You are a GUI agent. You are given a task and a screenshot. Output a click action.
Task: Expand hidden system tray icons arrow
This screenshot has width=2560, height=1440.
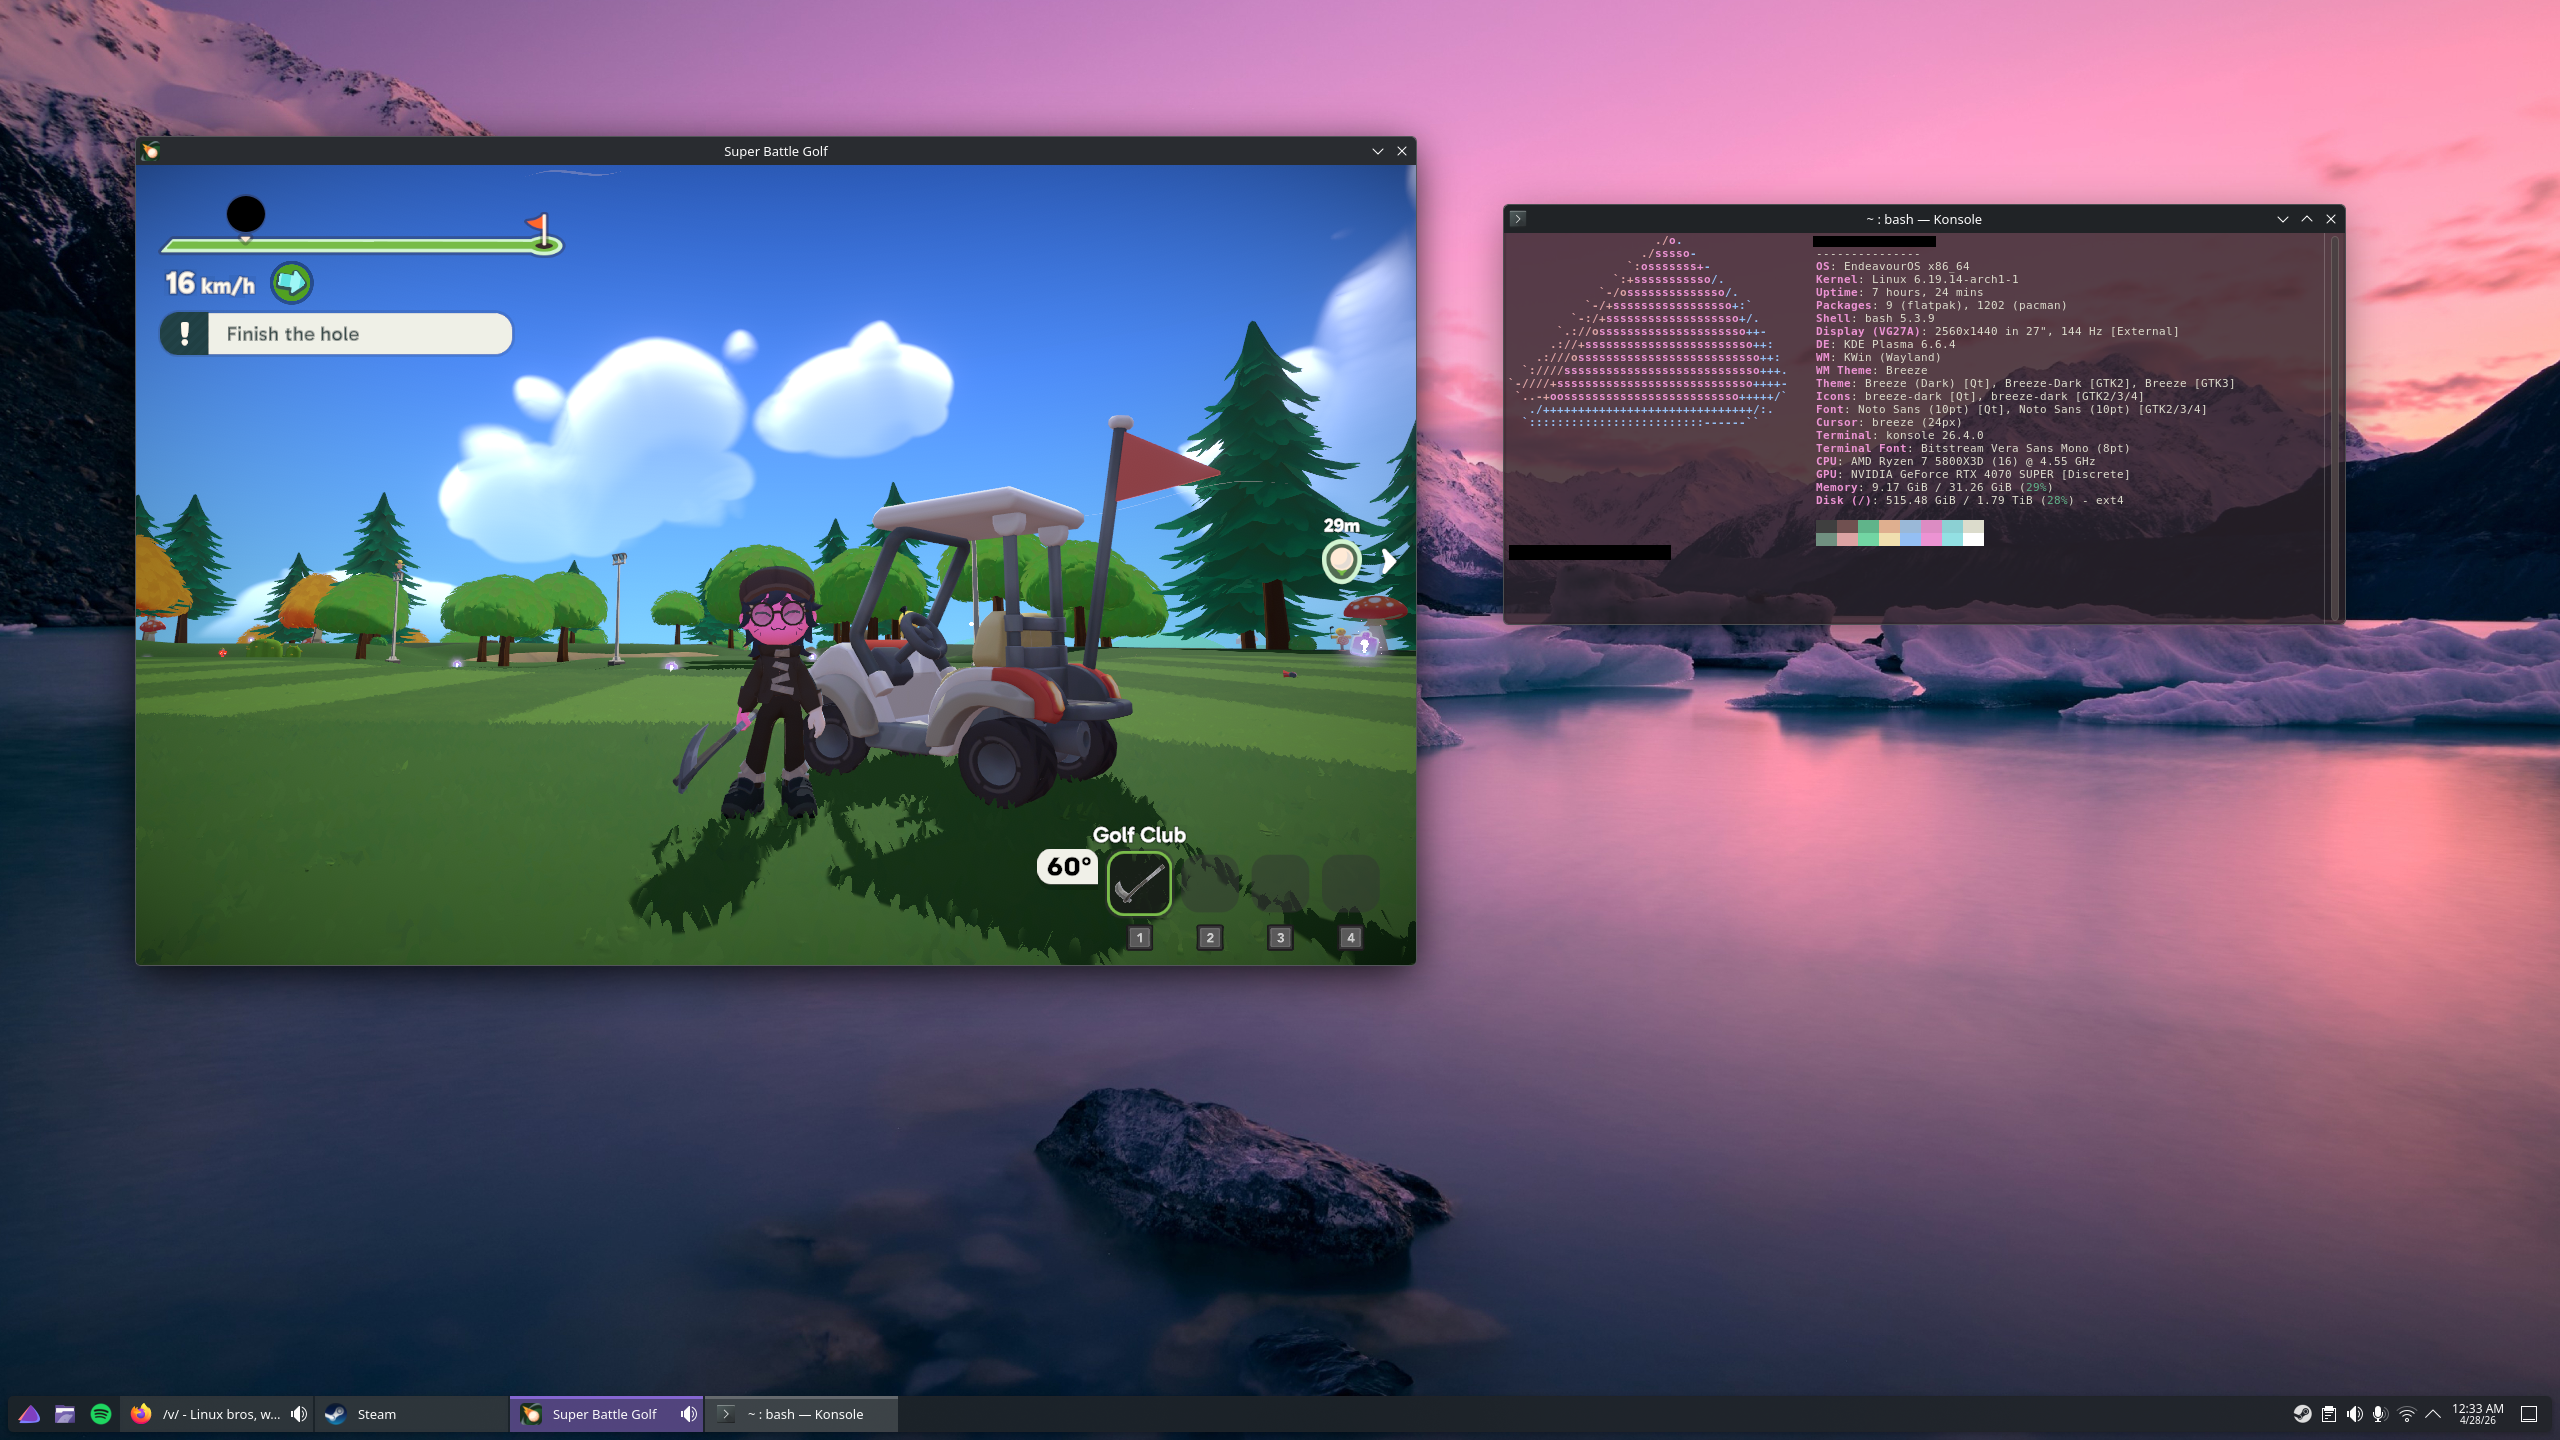2433,1414
